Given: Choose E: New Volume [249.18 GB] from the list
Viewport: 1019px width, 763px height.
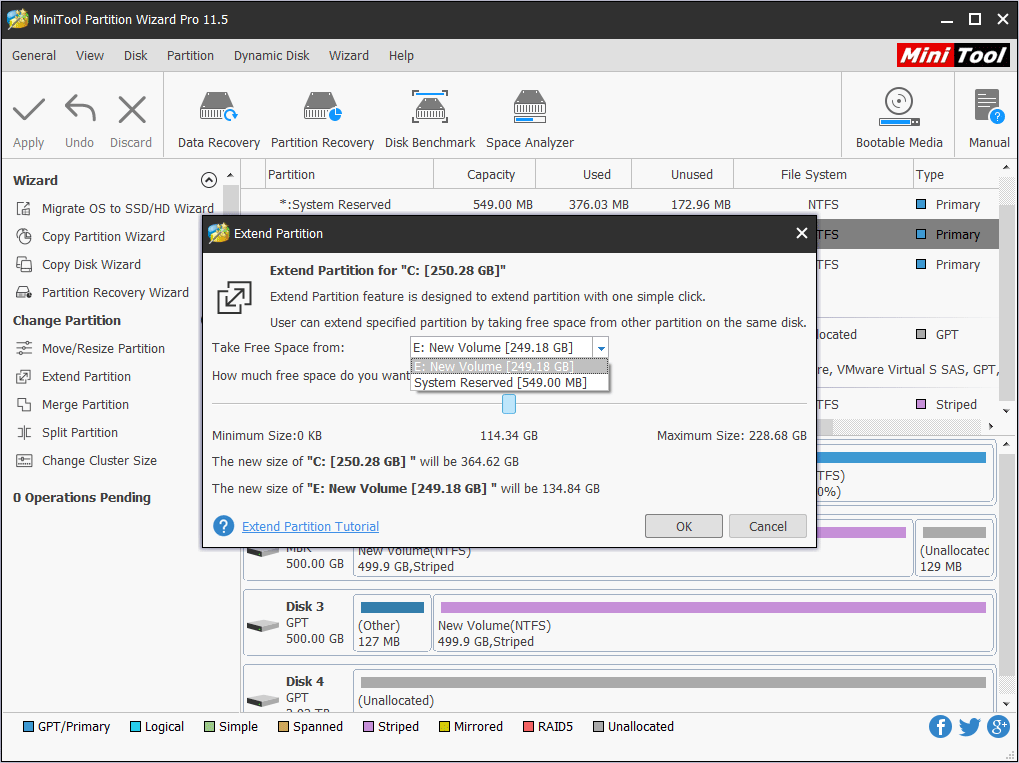Looking at the screenshot, I should click(x=510, y=367).
